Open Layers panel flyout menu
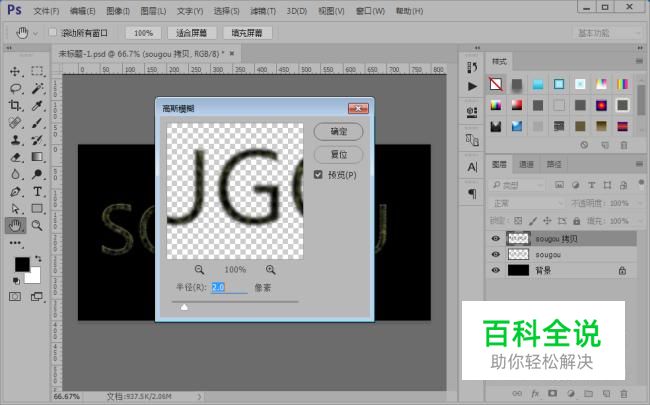Image resolution: width=650 pixels, height=405 pixels. 639,164
